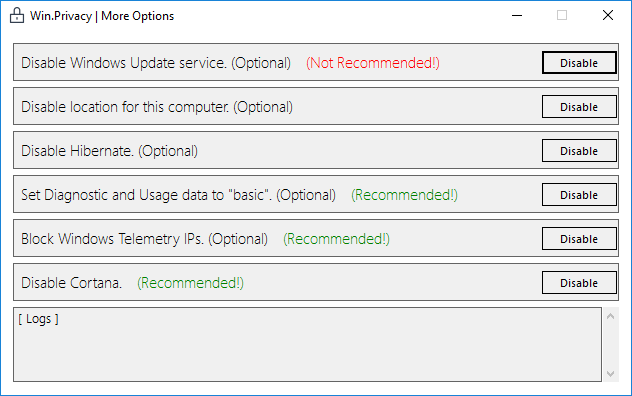Image resolution: width=632 pixels, height=396 pixels.
Task: Click the Win.Privacy More Options title text
Action: 102,16
